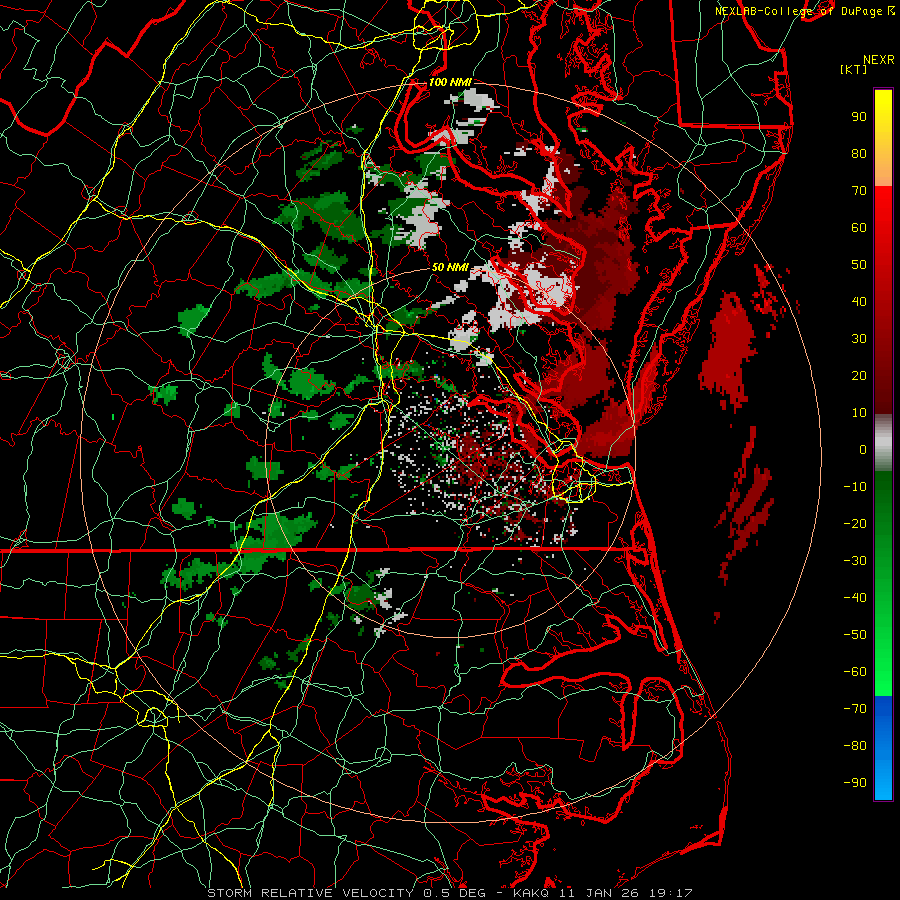Select the -30 value on velocity scale
This screenshot has width=900, height=900.
(855, 561)
